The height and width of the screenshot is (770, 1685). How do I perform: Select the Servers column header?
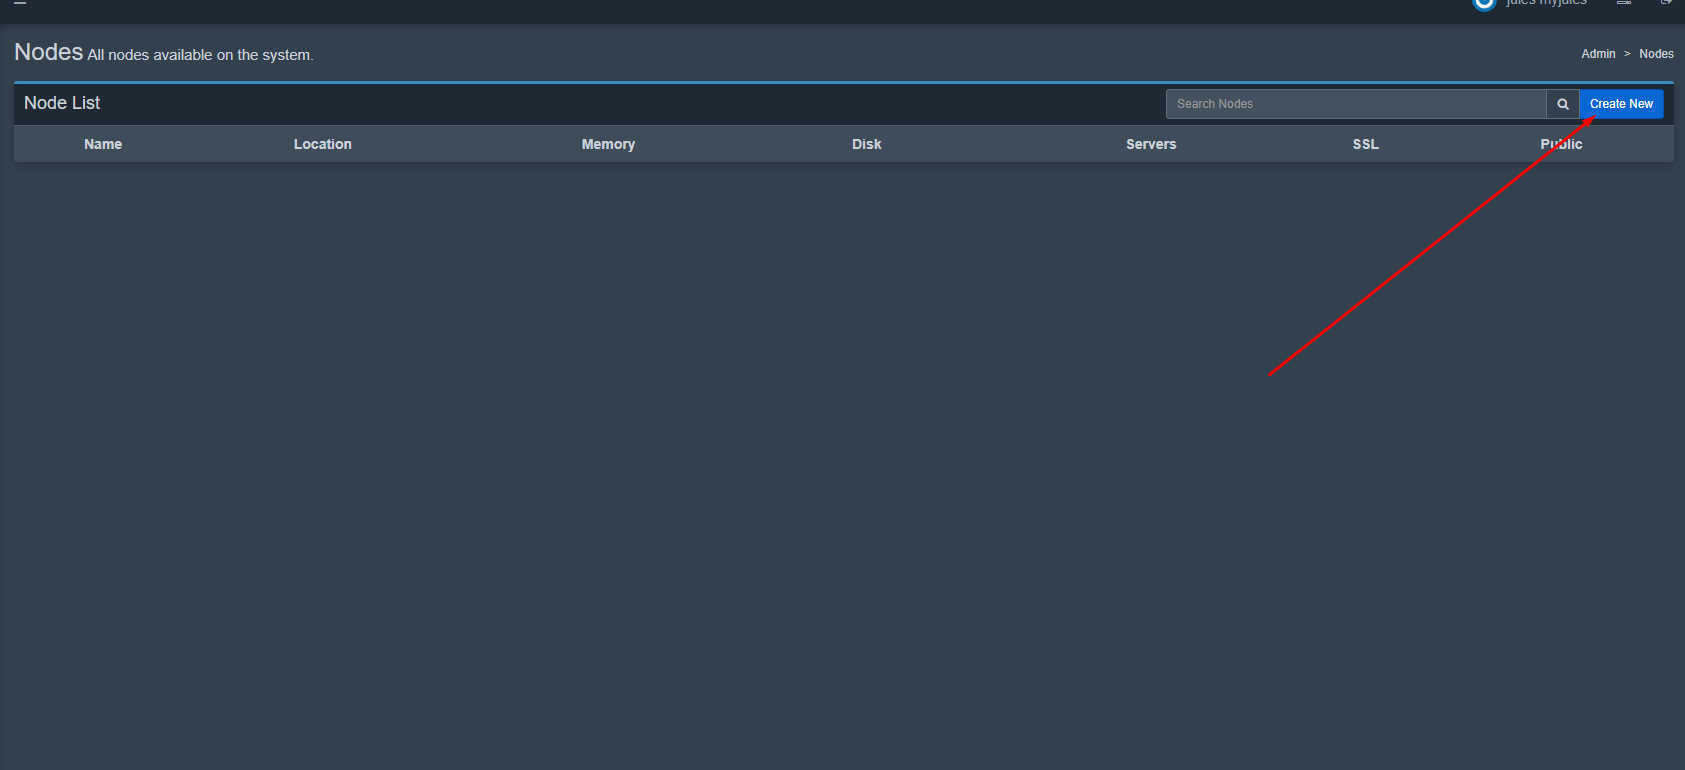coord(1151,144)
